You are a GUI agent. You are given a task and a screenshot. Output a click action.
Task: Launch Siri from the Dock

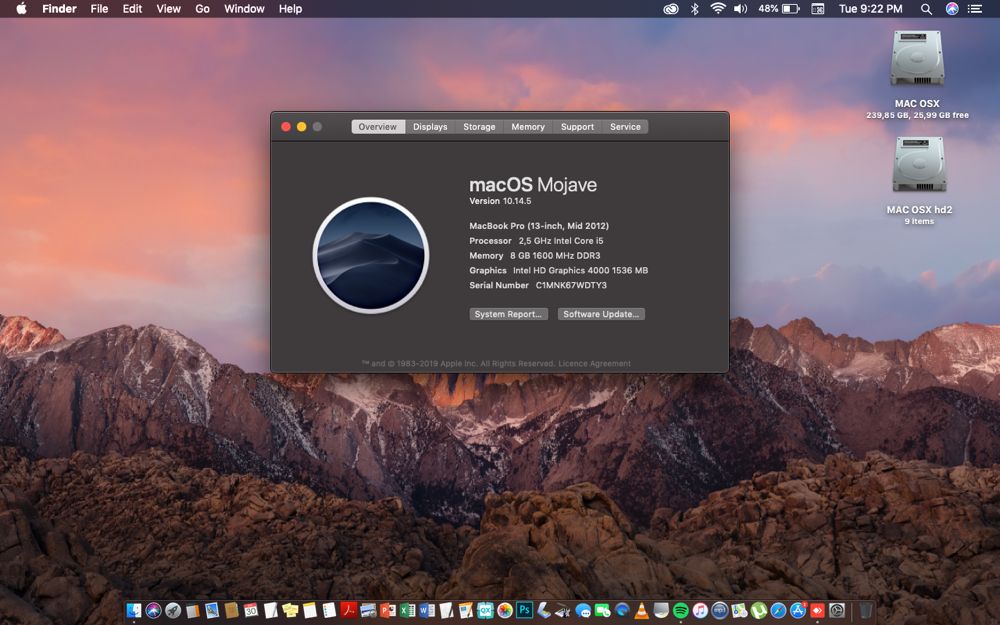[153, 610]
